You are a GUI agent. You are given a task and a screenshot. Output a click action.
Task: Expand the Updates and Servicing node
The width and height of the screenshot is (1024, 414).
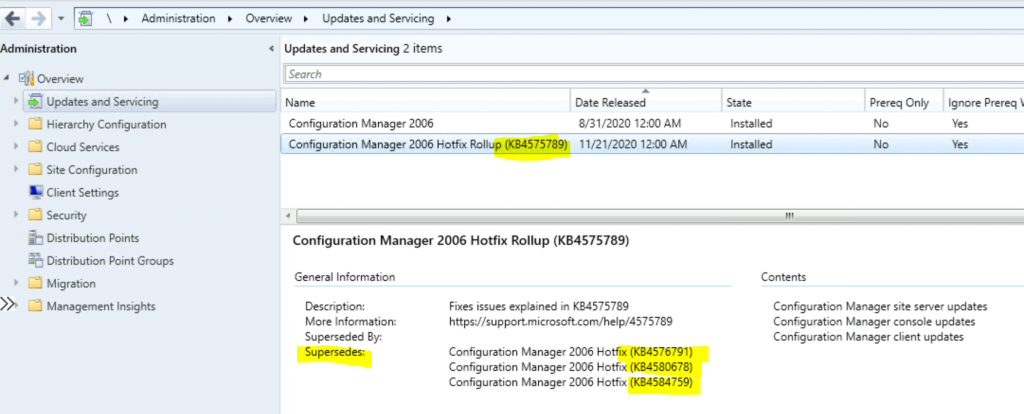(x=16, y=101)
